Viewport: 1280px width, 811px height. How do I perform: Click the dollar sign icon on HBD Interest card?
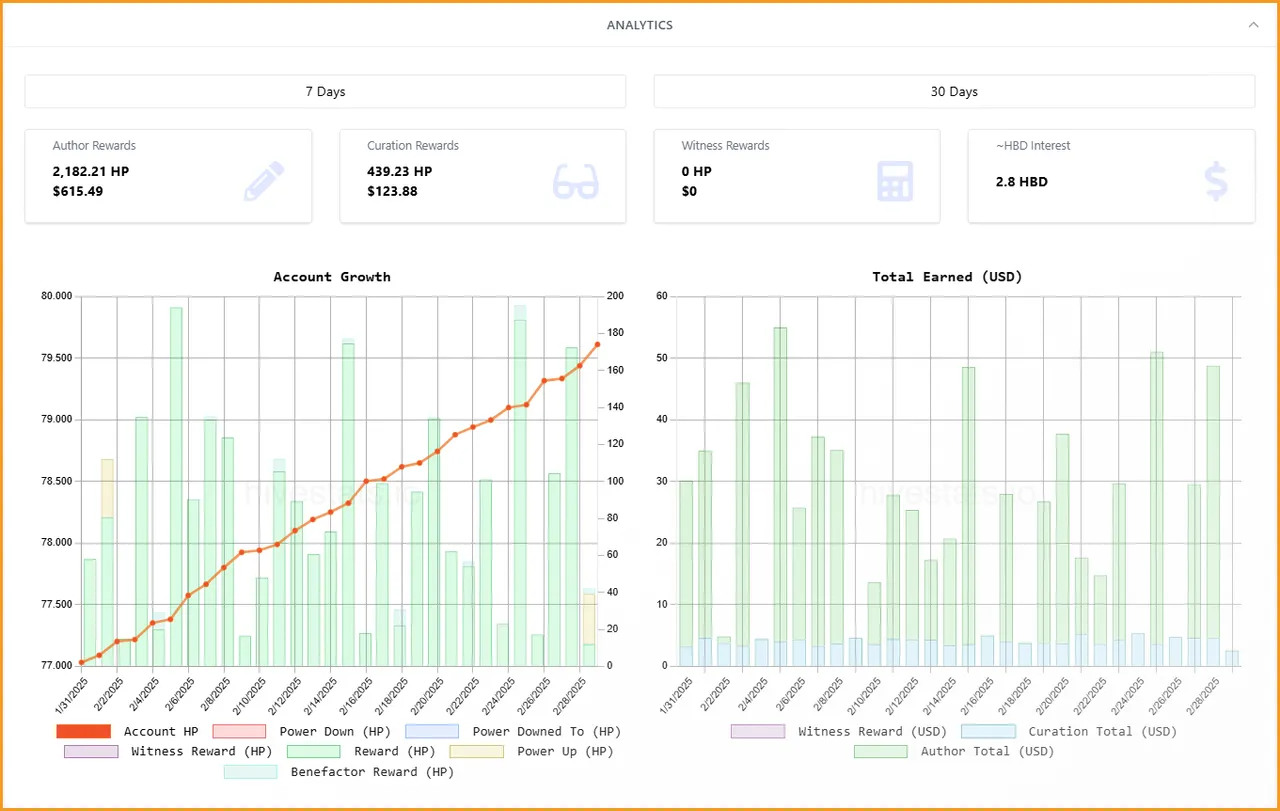point(1216,181)
